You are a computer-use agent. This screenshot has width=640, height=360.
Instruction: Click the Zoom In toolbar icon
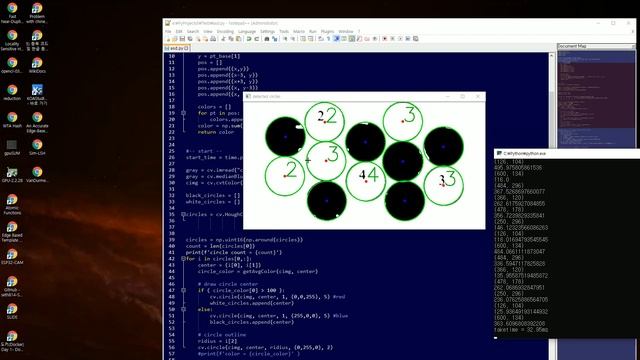(285, 39)
